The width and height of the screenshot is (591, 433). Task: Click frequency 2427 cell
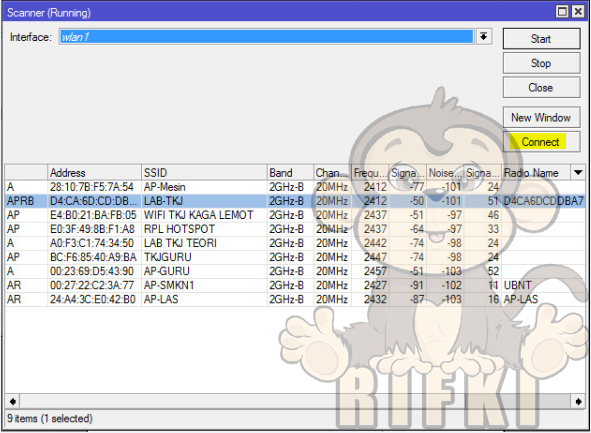pyautogui.click(x=370, y=285)
